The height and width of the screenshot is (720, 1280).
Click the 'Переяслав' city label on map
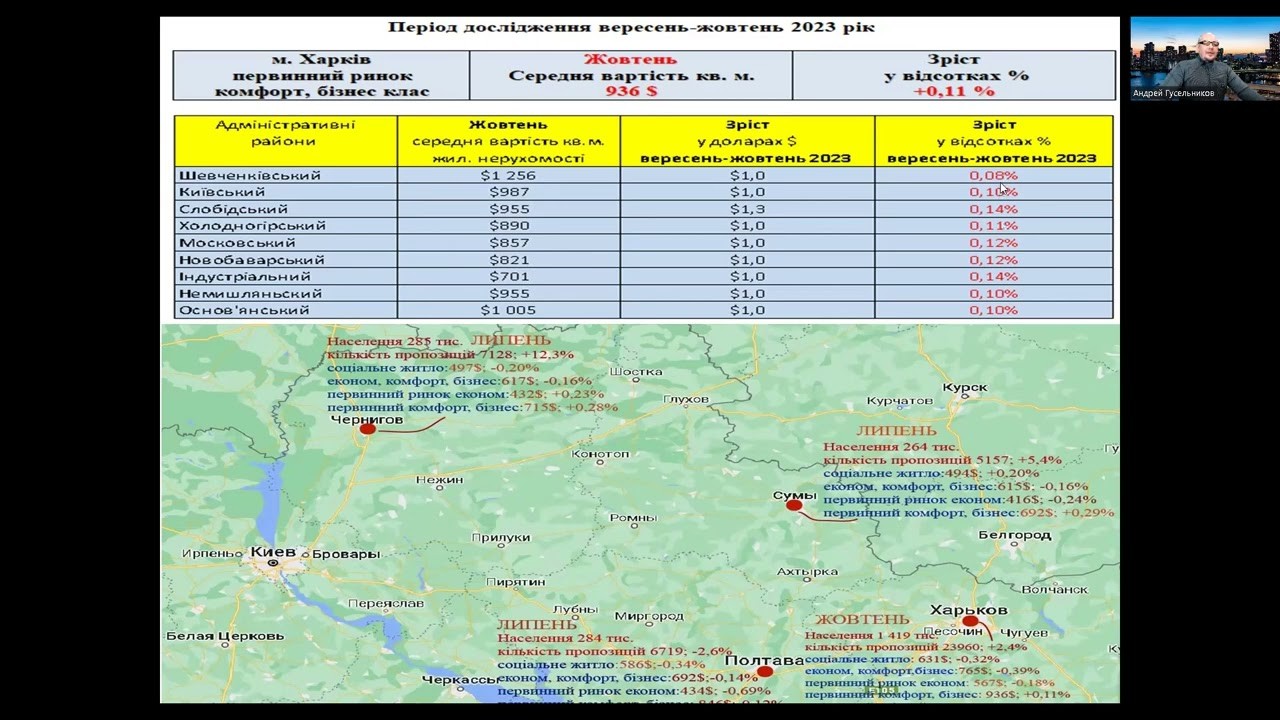(x=385, y=603)
